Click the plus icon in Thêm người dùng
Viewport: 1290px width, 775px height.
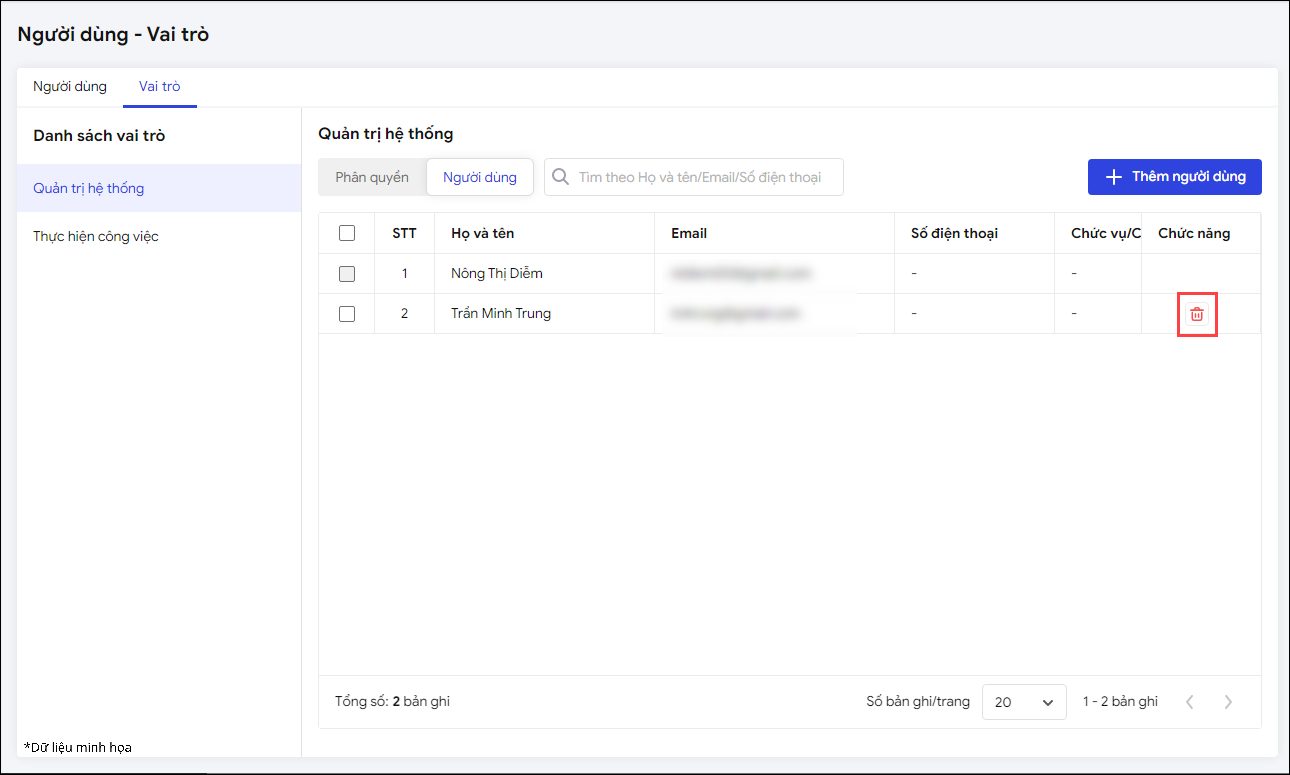click(1113, 177)
